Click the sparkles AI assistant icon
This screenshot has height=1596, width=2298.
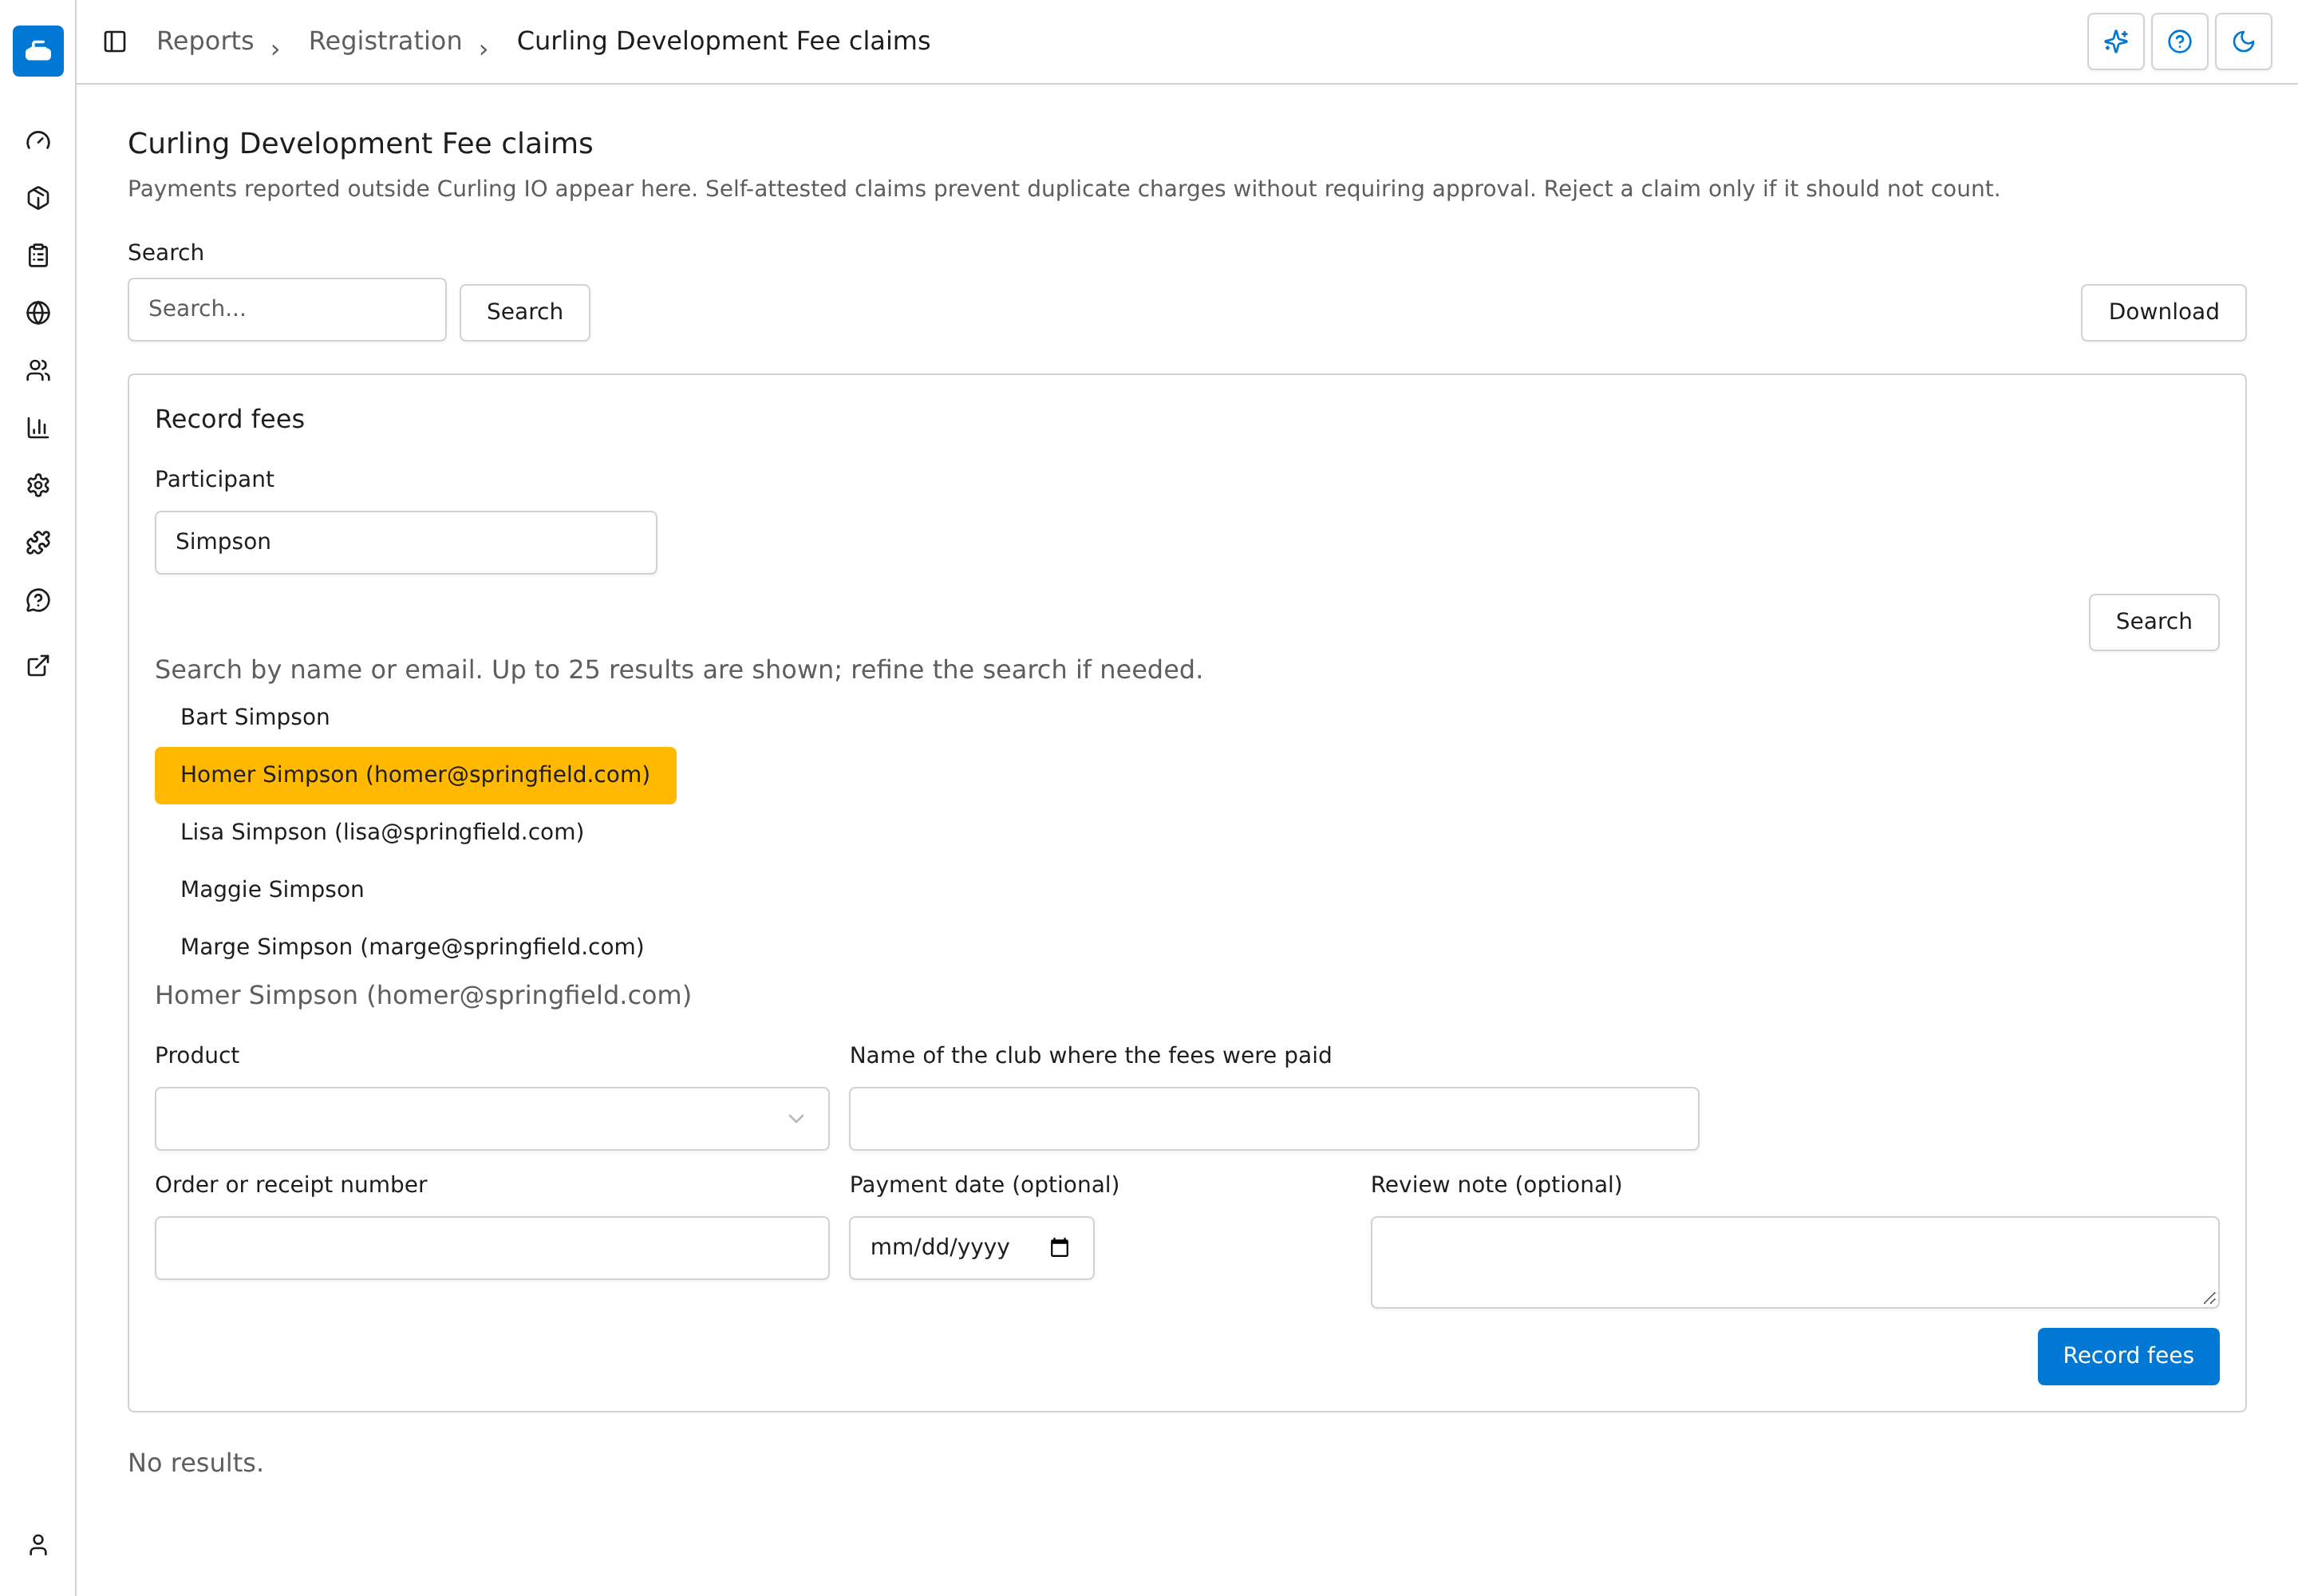[x=2116, y=41]
